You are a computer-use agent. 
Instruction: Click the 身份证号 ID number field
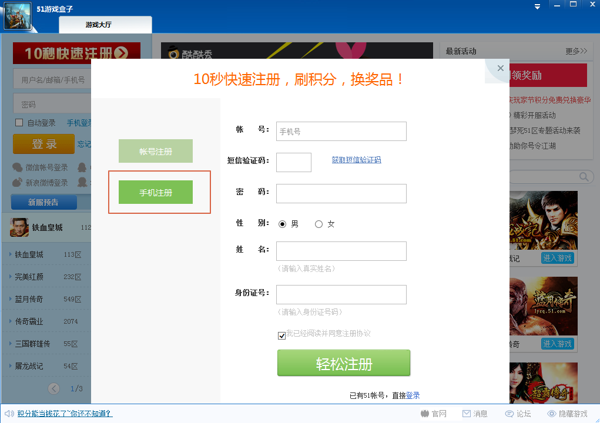tap(341, 294)
